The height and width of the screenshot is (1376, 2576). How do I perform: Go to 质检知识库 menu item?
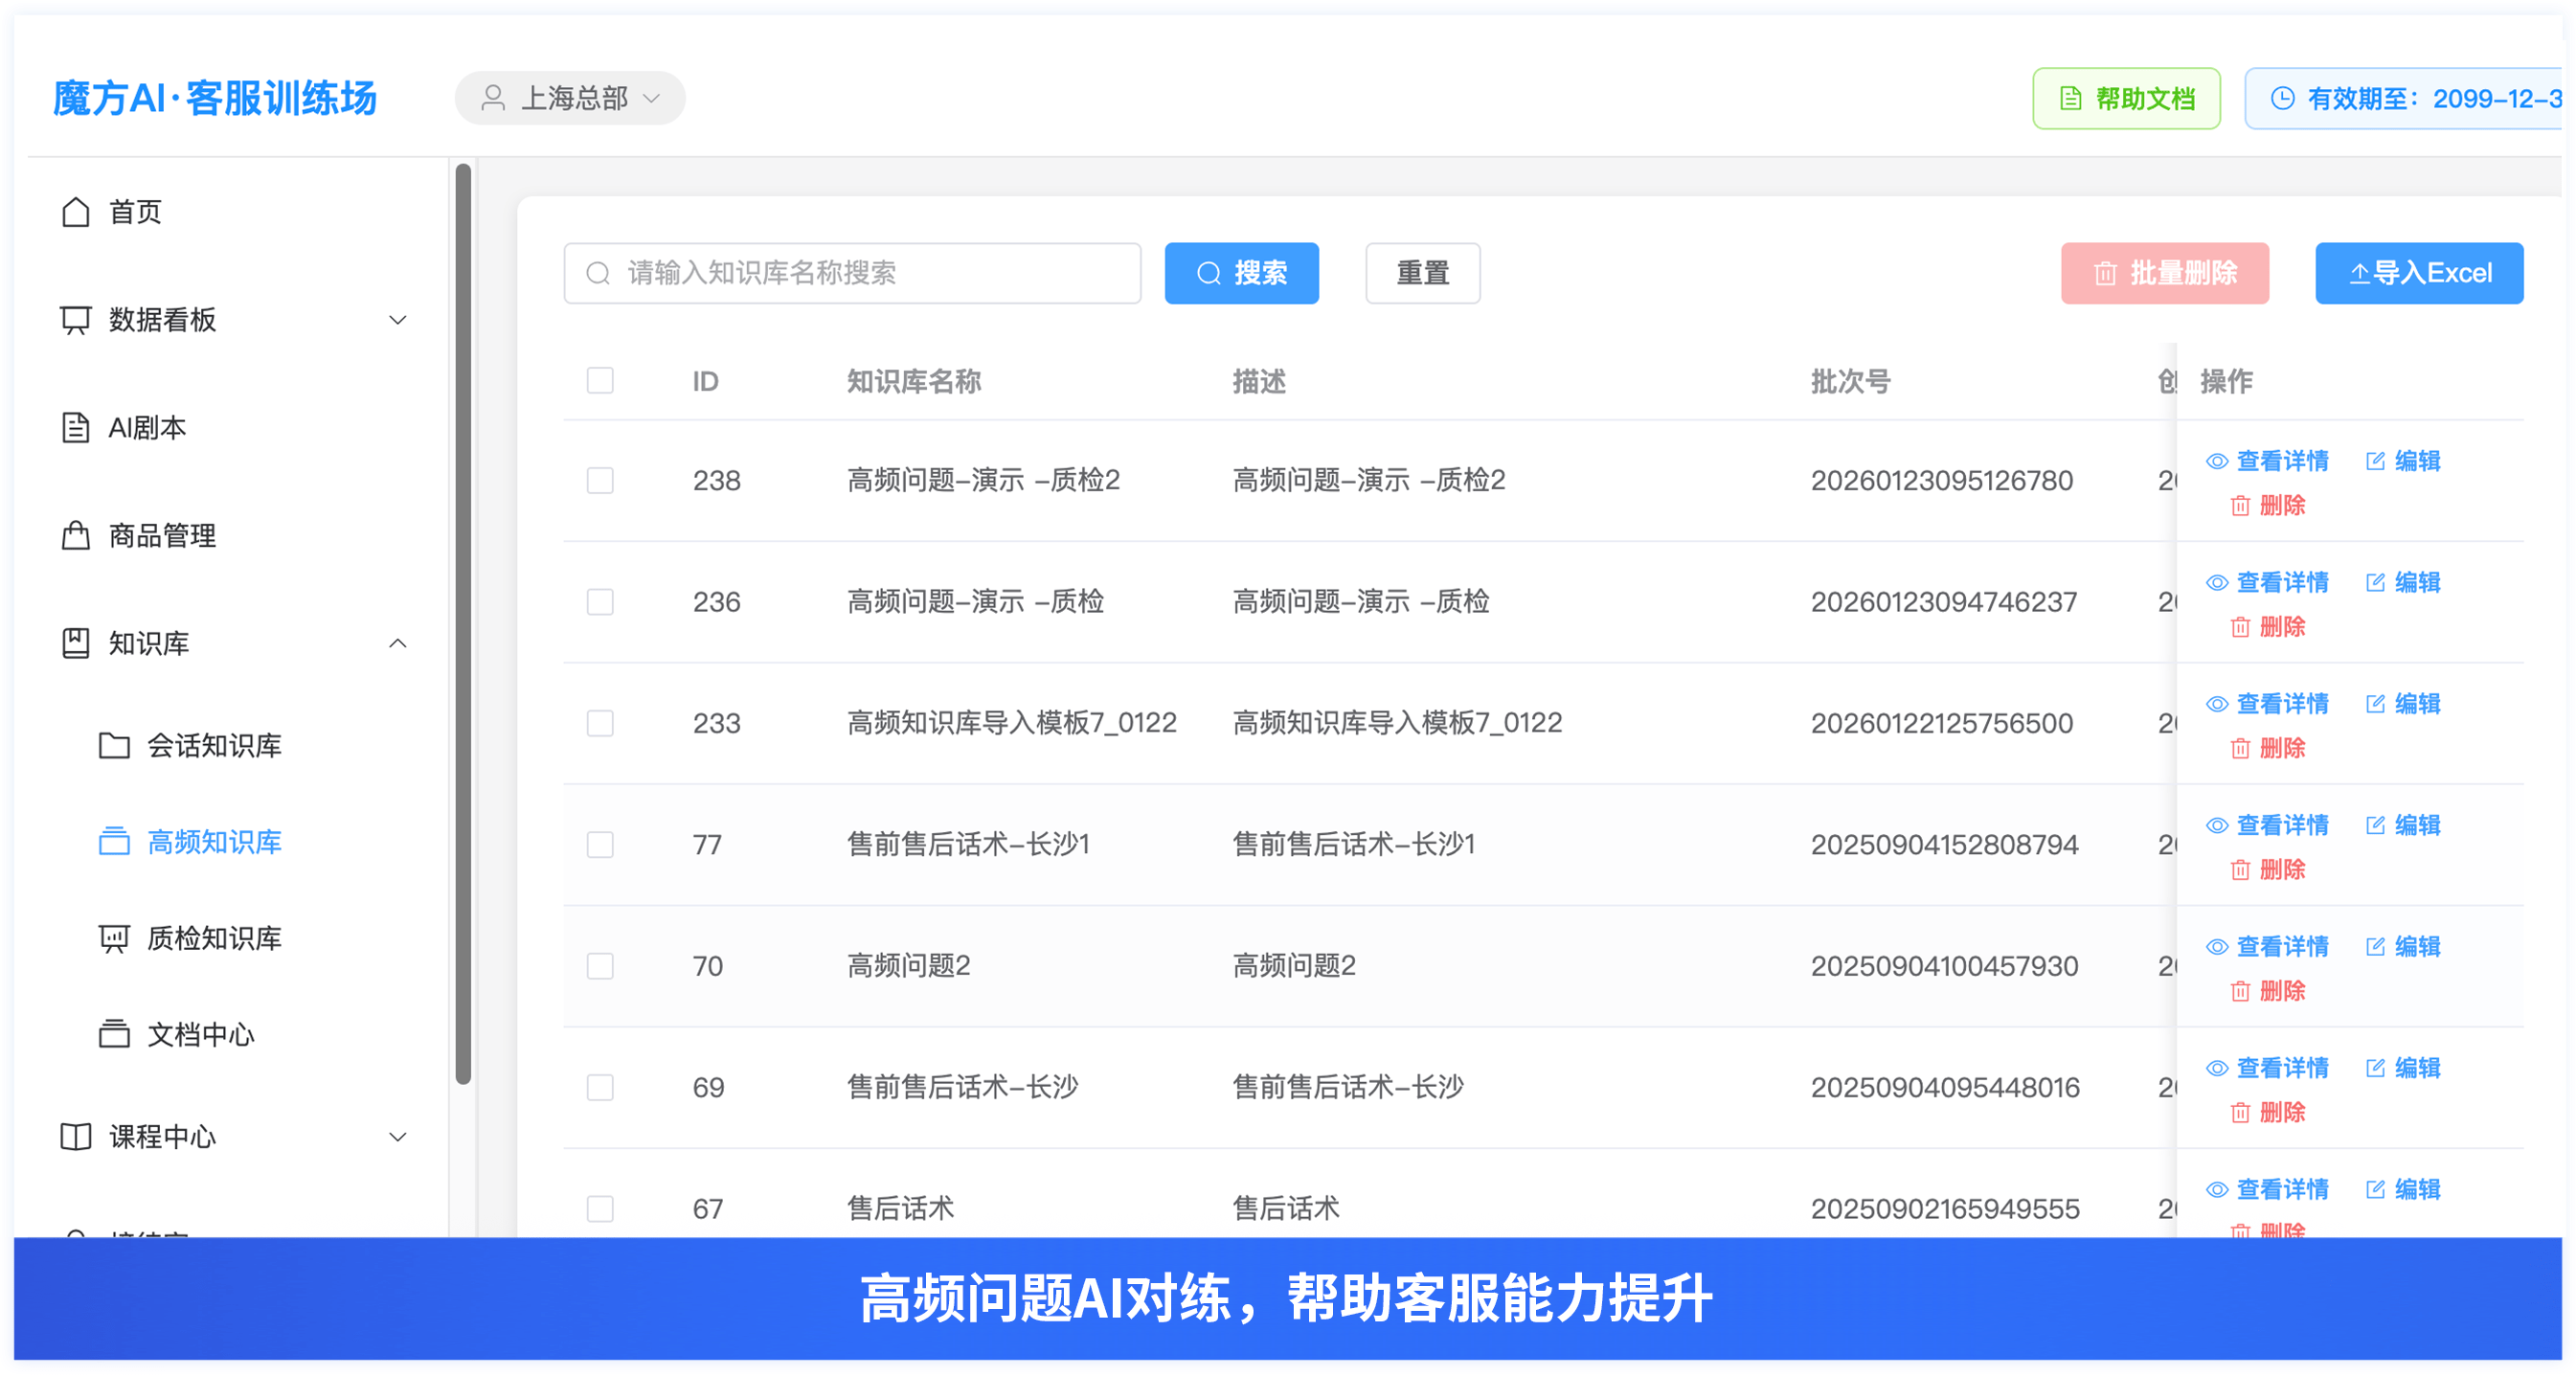214,938
